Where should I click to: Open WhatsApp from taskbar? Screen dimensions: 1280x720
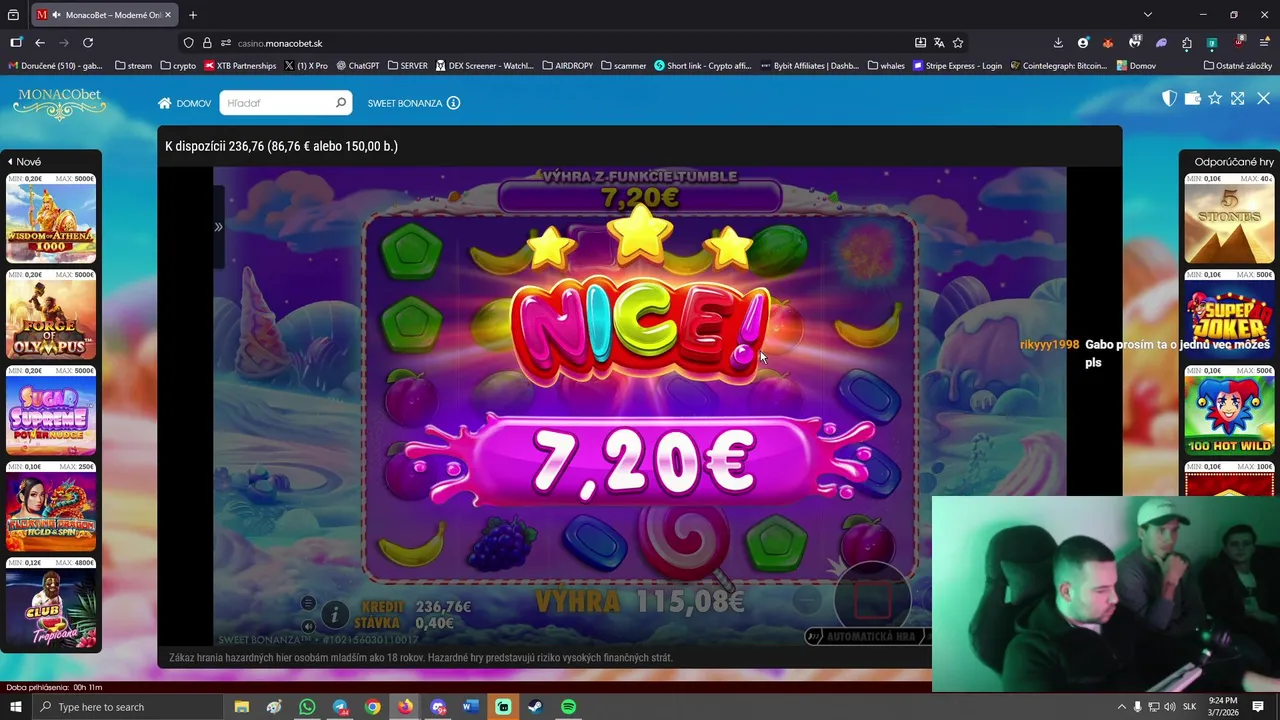[x=307, y=707]
